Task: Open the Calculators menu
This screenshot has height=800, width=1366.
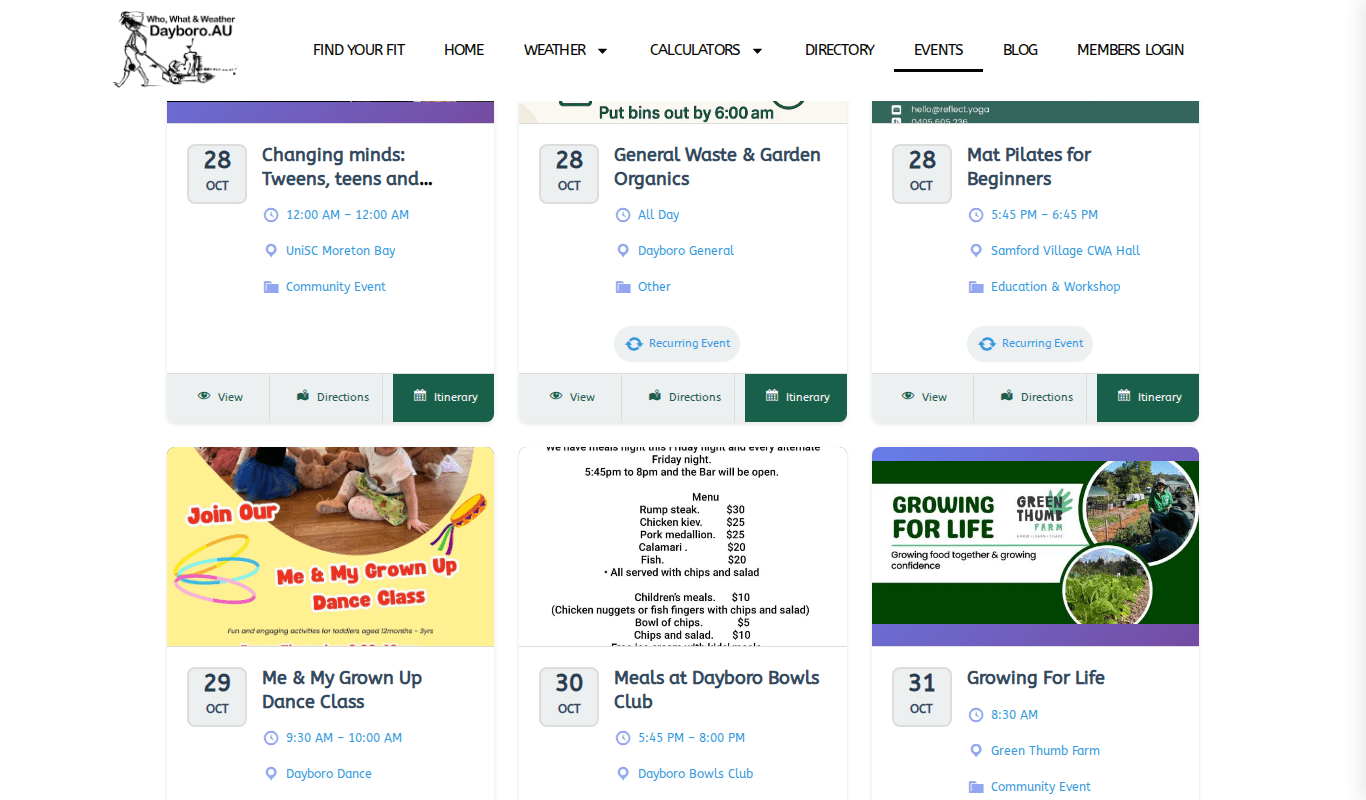Action: [695, 50]
